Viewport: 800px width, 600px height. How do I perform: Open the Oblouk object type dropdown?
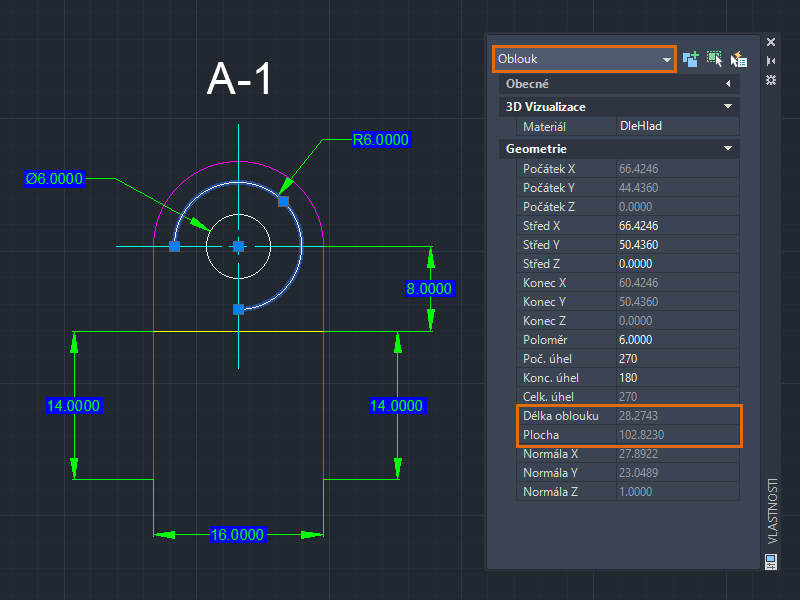[x=584, y=59]
